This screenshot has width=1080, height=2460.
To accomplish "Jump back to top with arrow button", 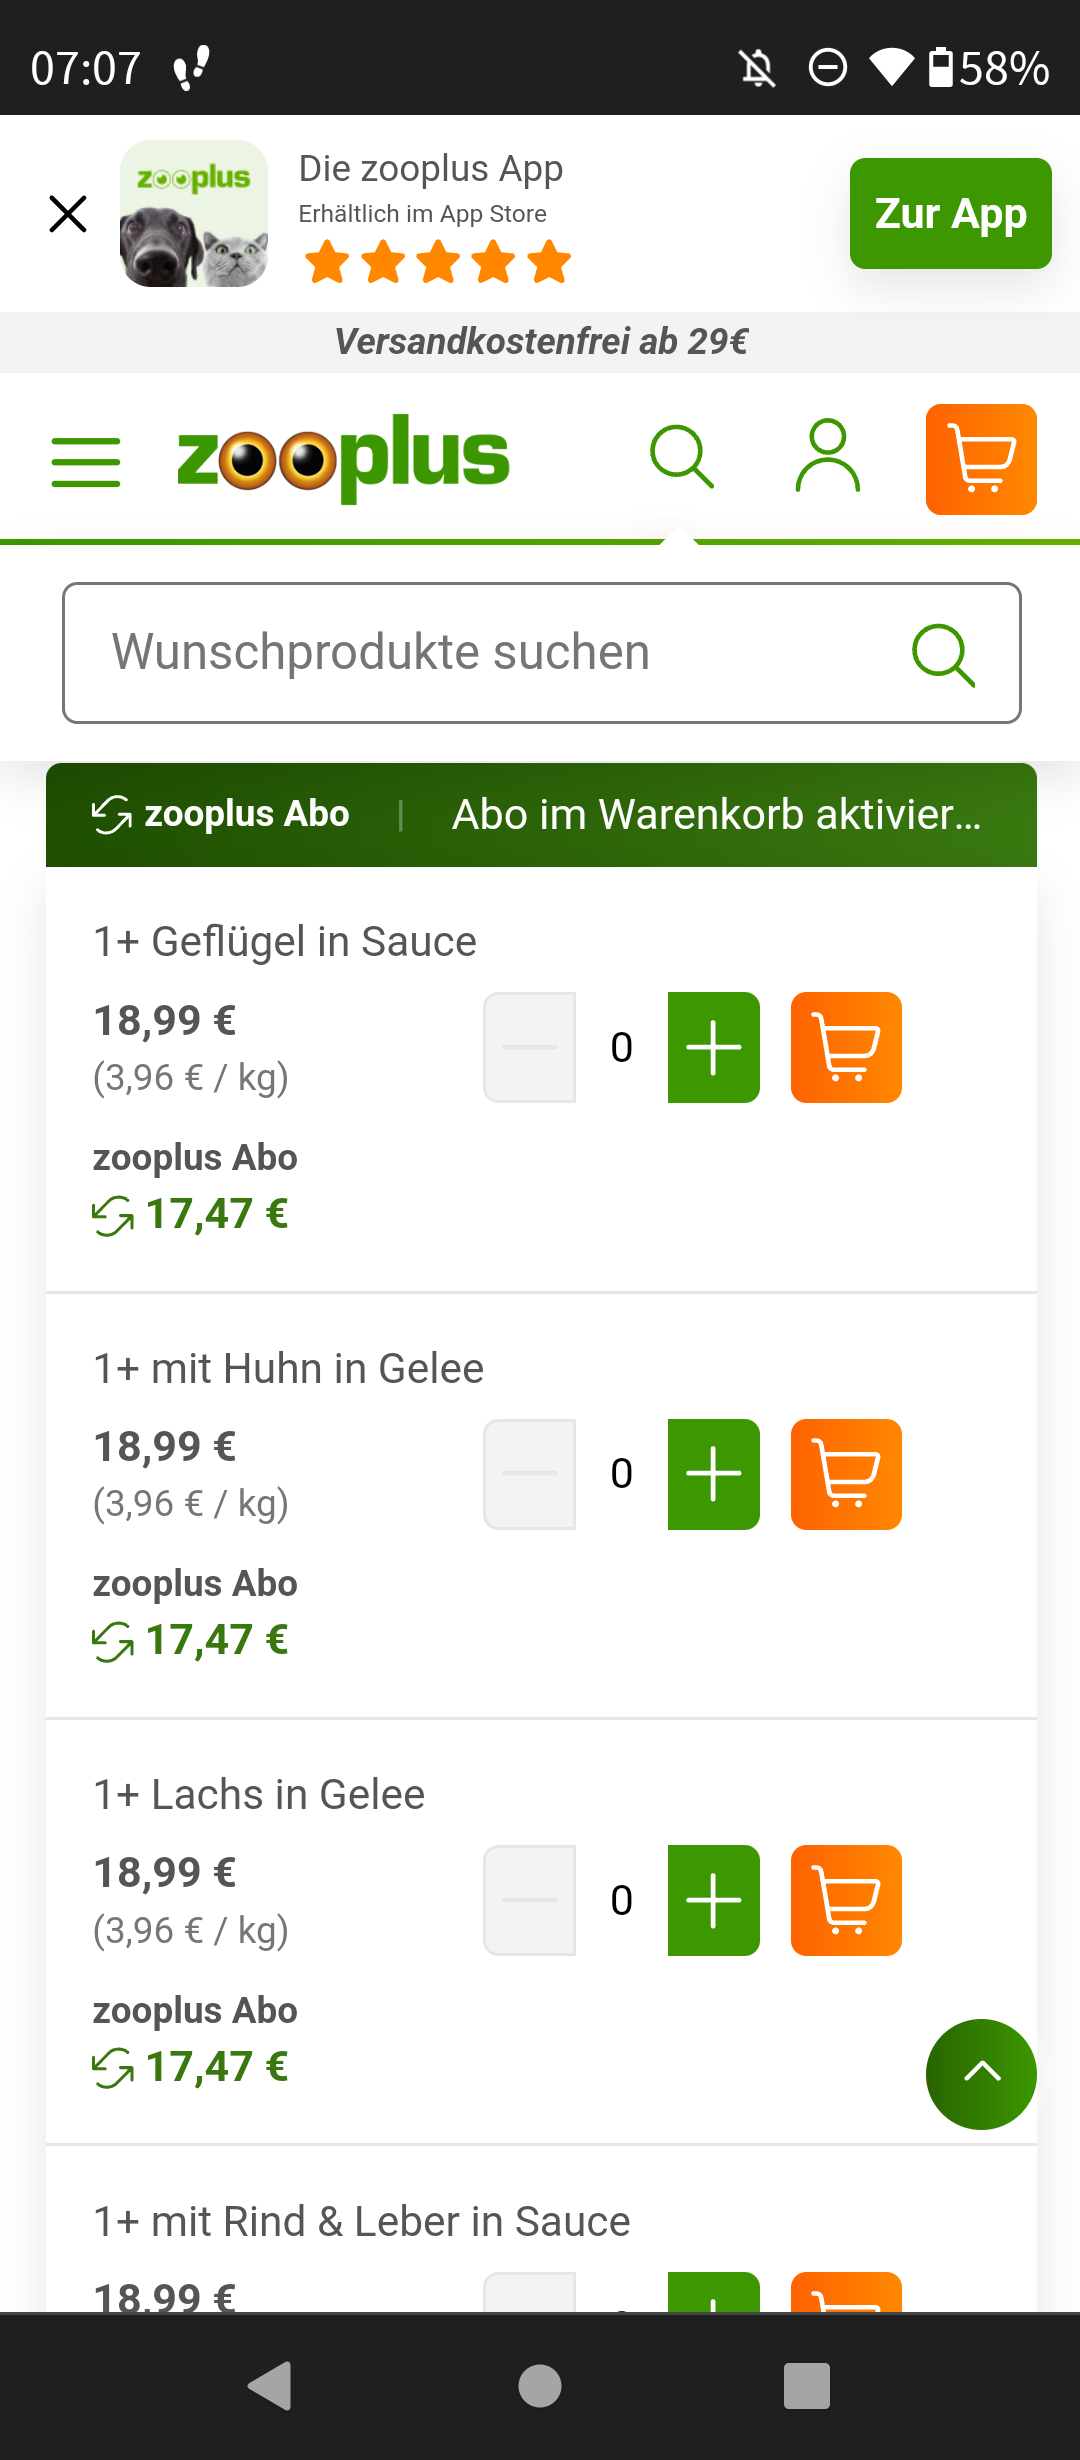I will [x=981, y=2074].
